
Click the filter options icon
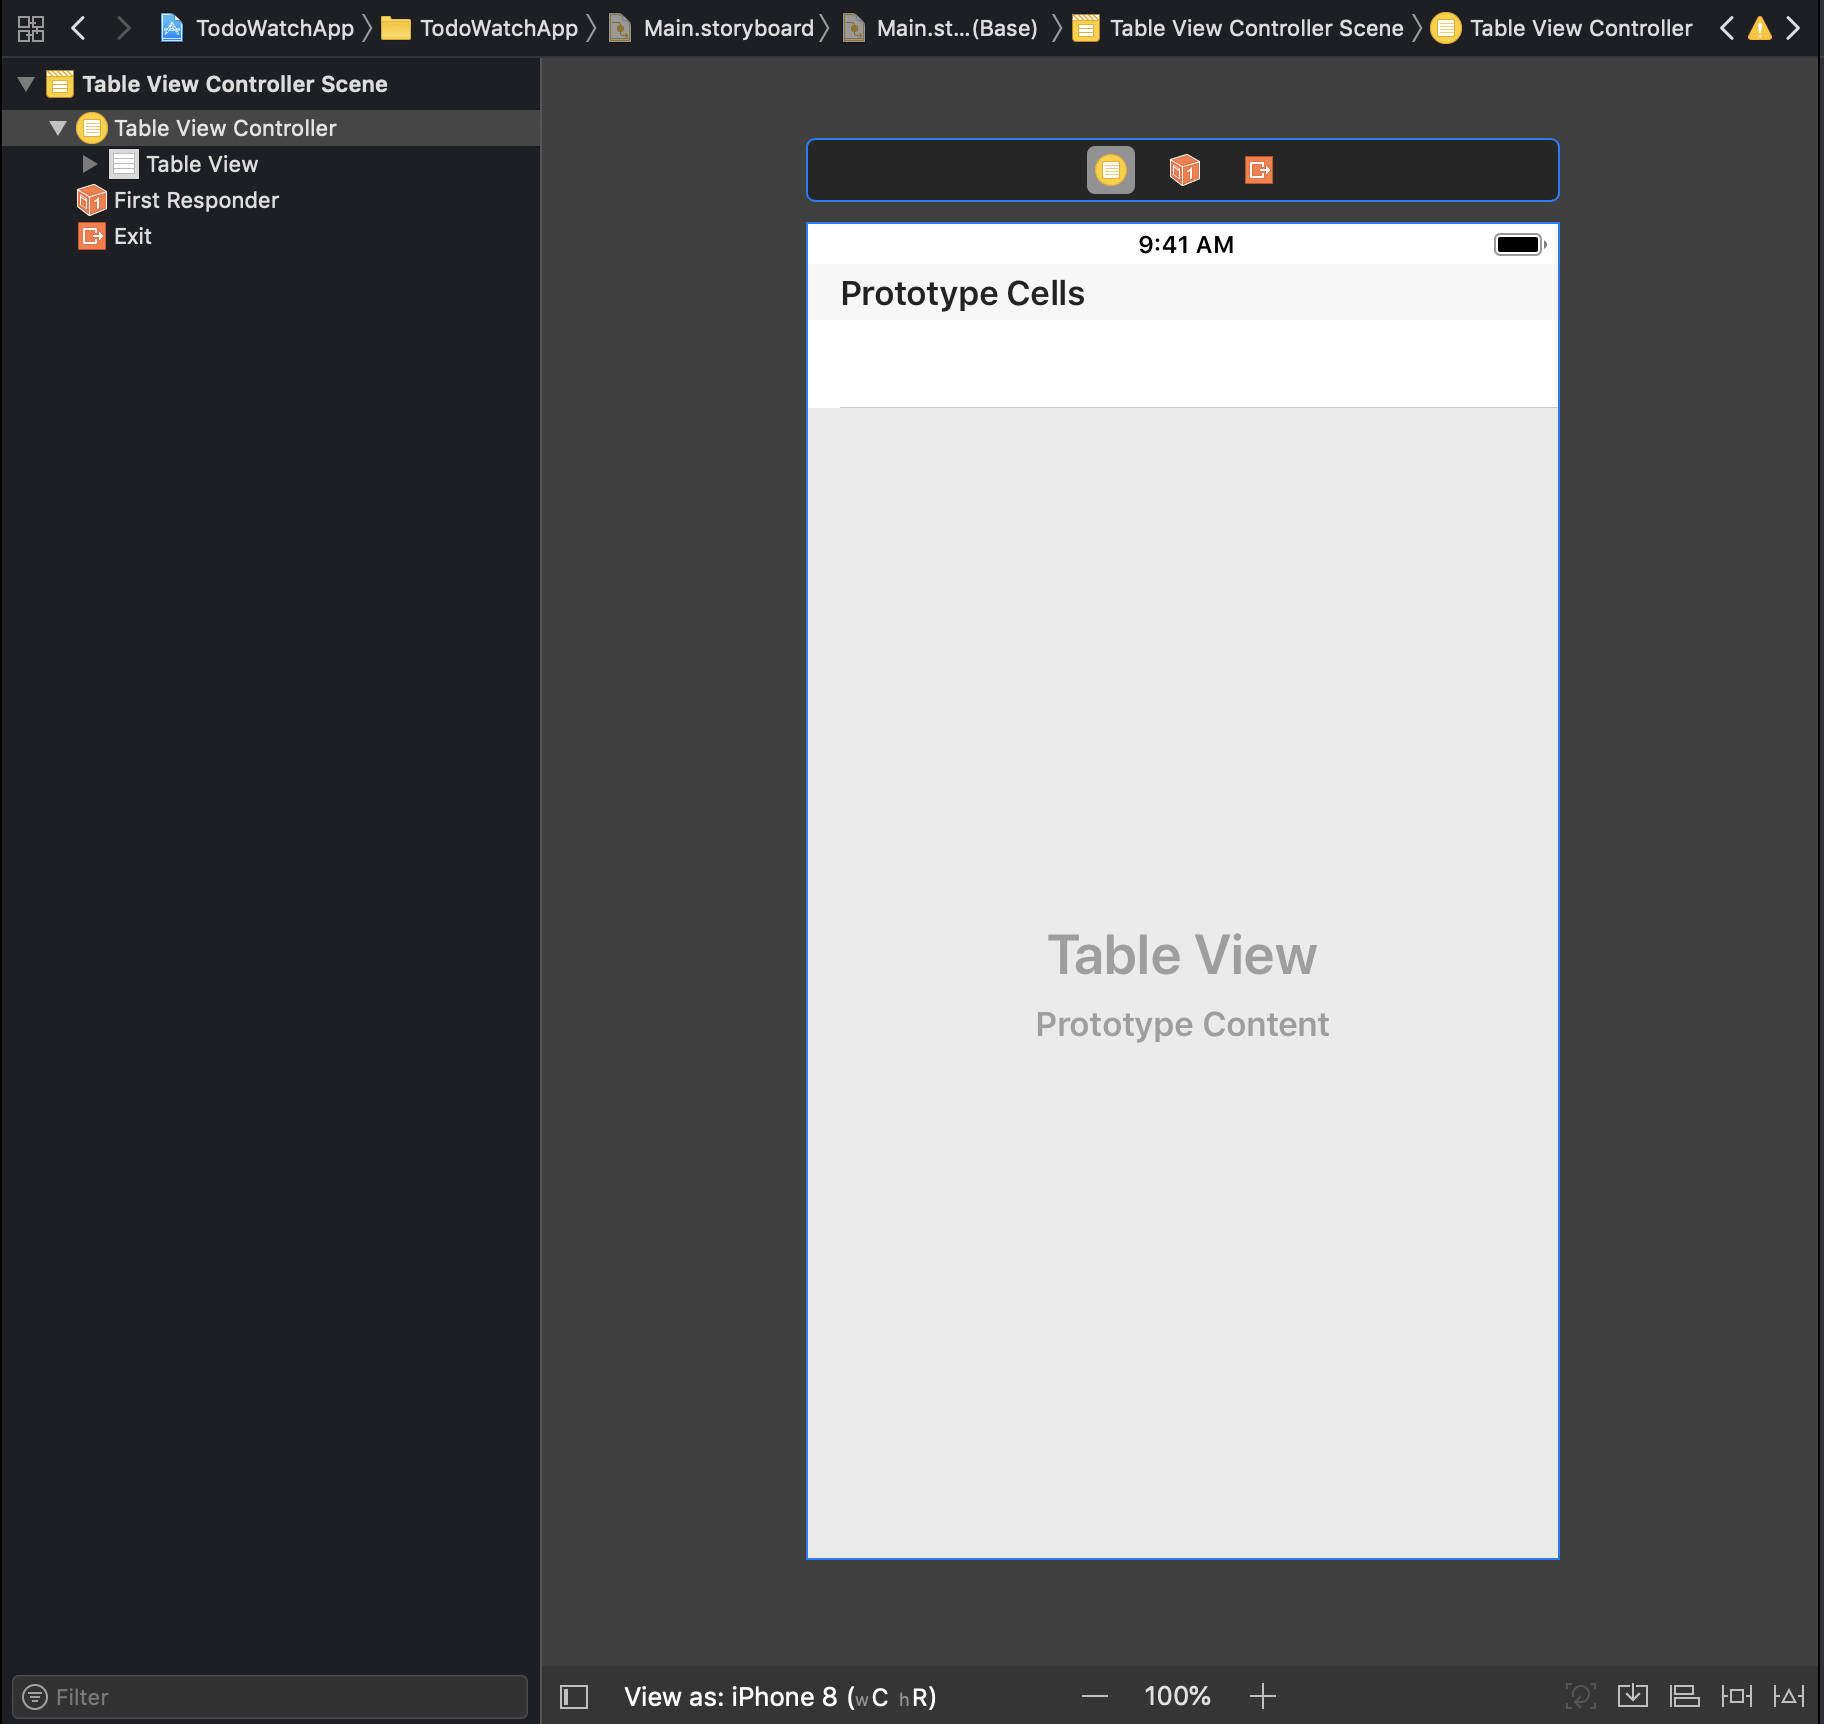pyautogui.click(x=35, y=1697)
